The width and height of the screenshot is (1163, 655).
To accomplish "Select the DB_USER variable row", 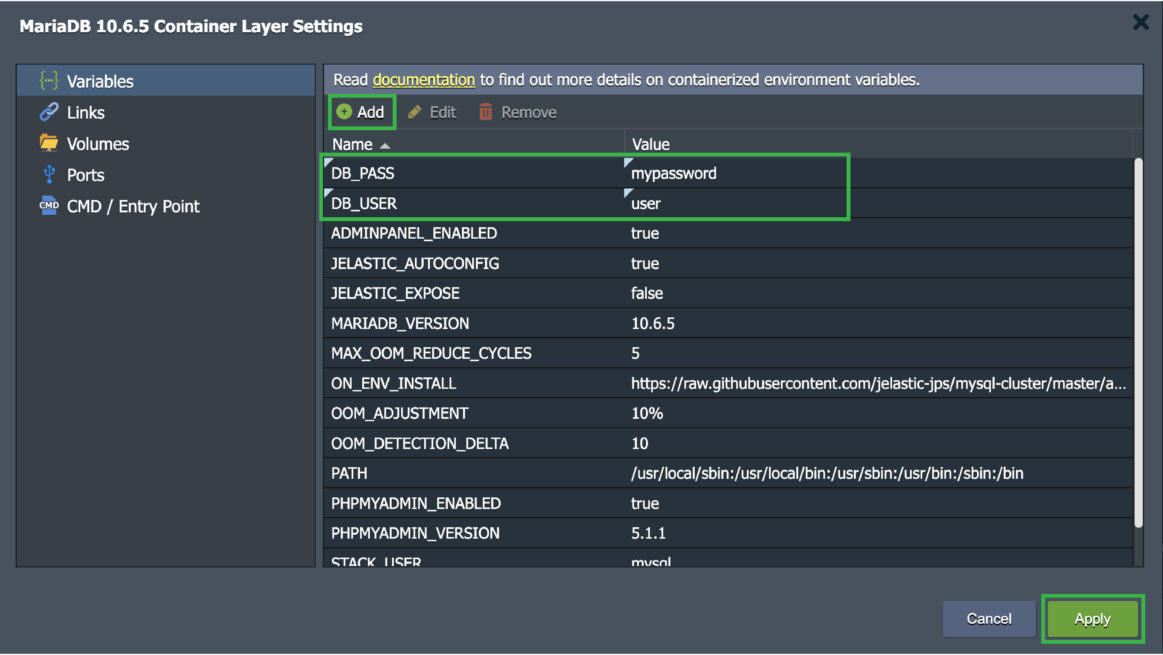I will (x=450, y=202).
